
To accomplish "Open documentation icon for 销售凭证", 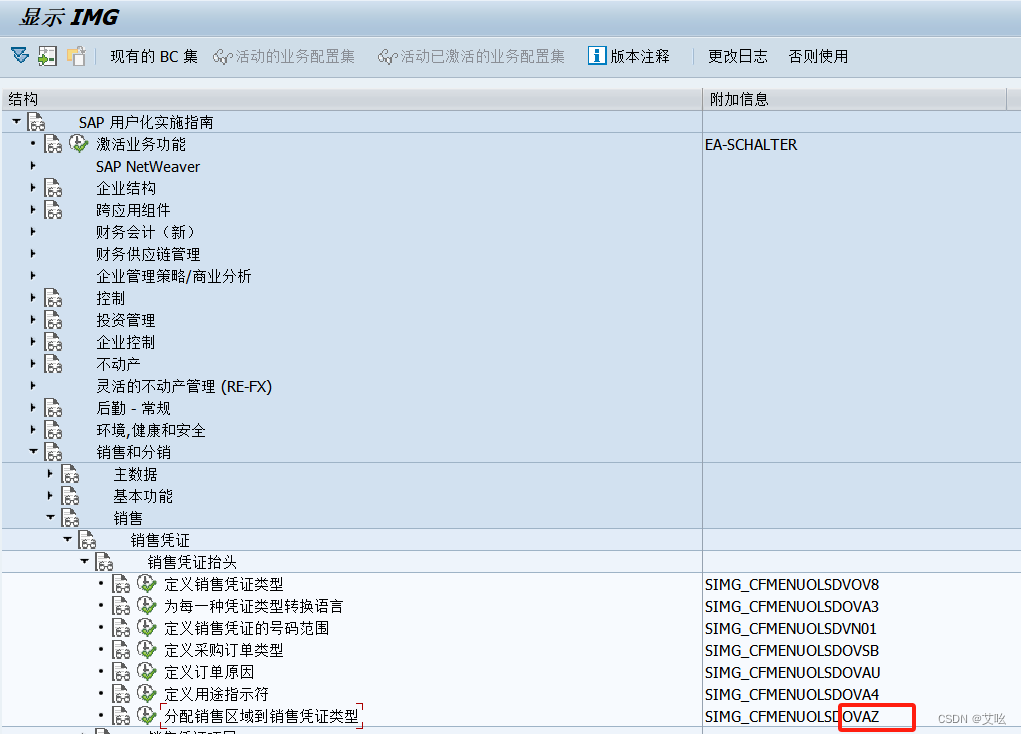I will 87,540.
